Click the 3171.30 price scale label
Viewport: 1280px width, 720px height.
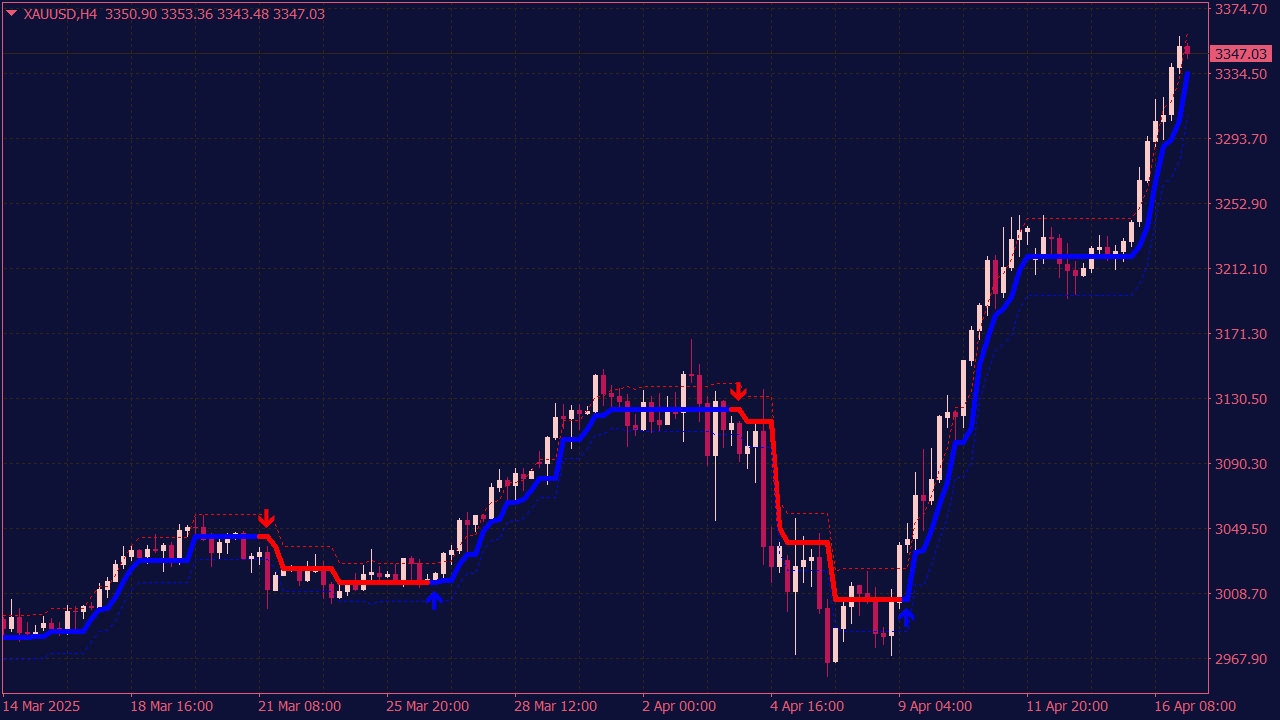(1241, 334)
